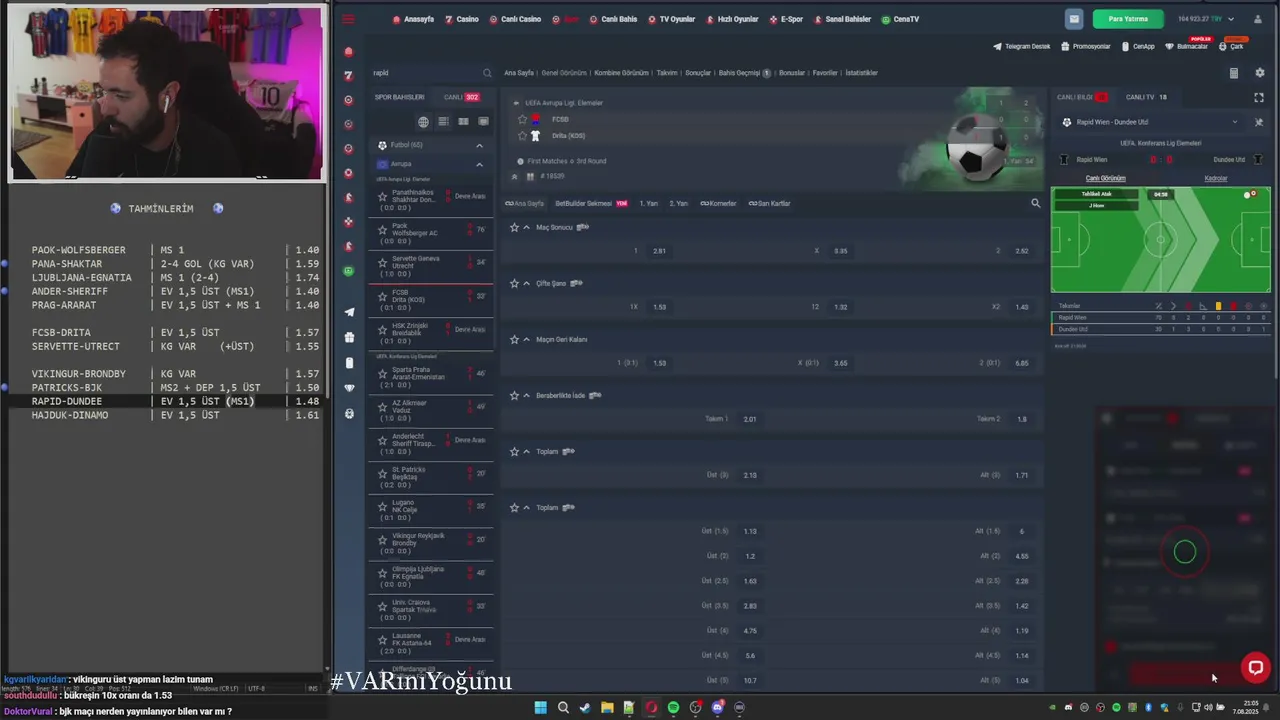Screen dimensions: 1280x720
Task: Open Windows taskbar search icon
Action: pos(563,707)
